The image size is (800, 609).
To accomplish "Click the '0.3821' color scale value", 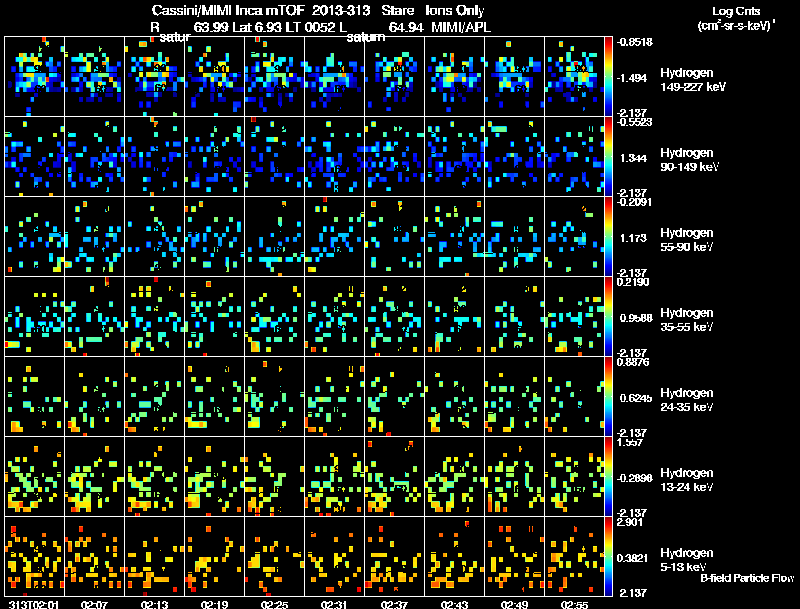I will pos(633,559).
